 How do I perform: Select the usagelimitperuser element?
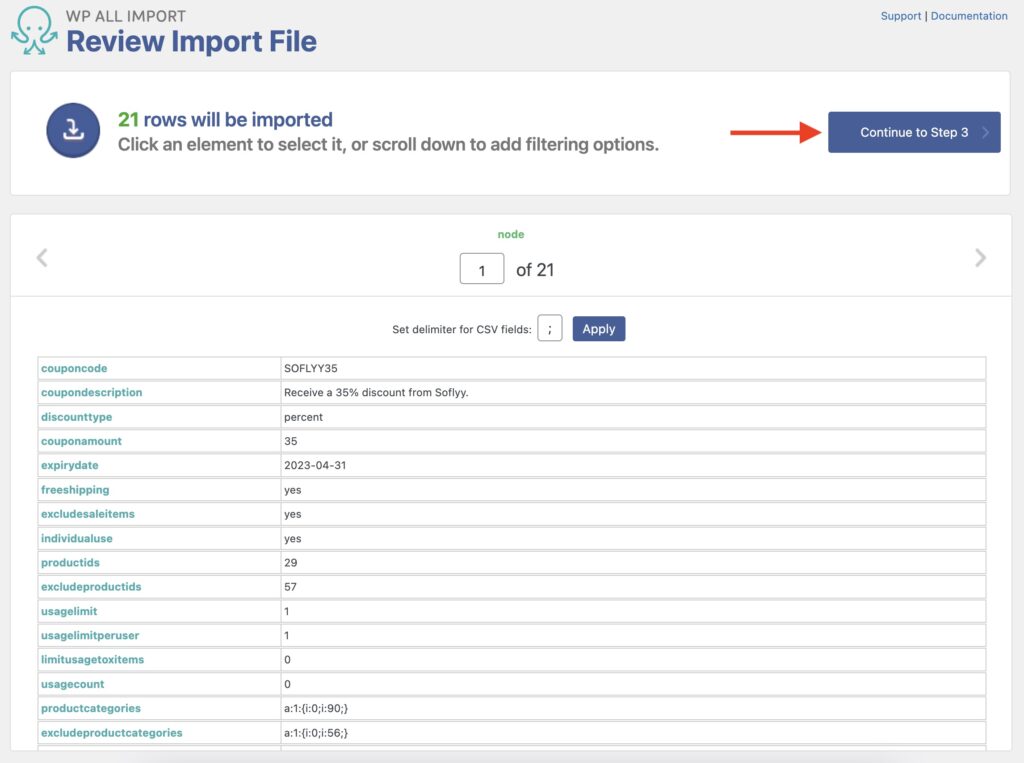(86, 635)
